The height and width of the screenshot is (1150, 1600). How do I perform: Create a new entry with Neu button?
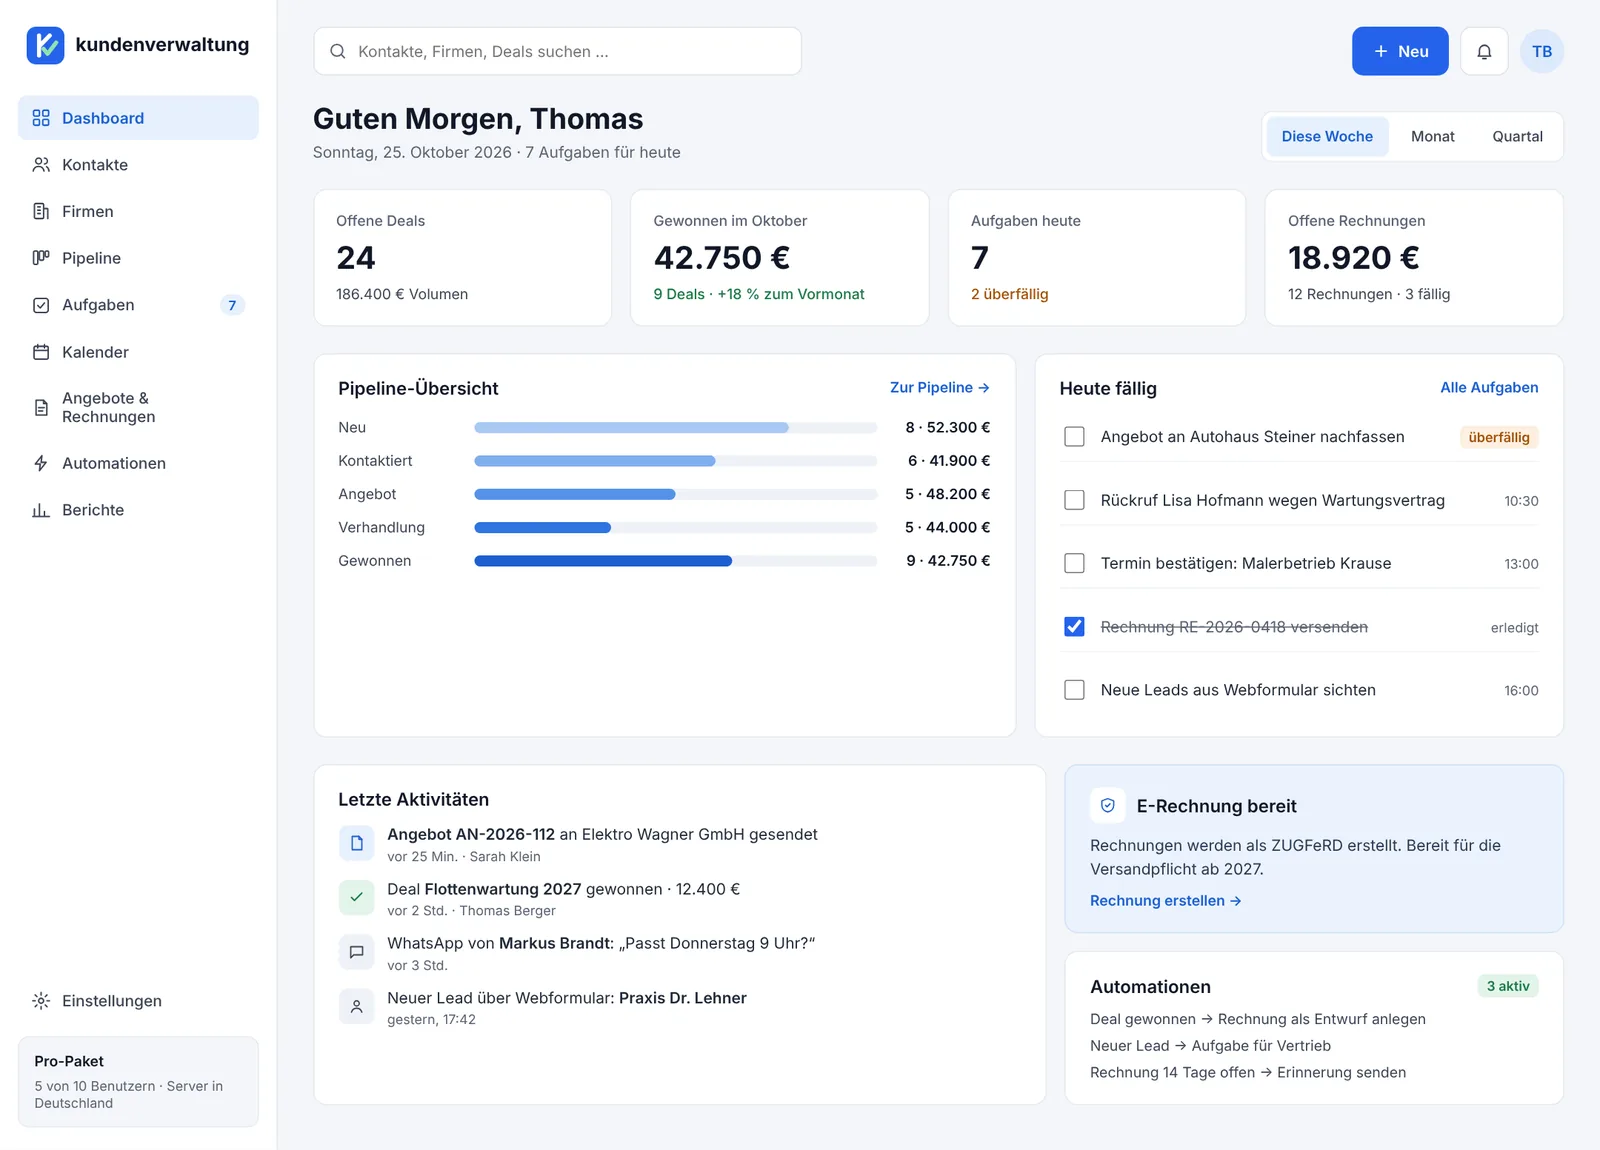(1400, 51)
